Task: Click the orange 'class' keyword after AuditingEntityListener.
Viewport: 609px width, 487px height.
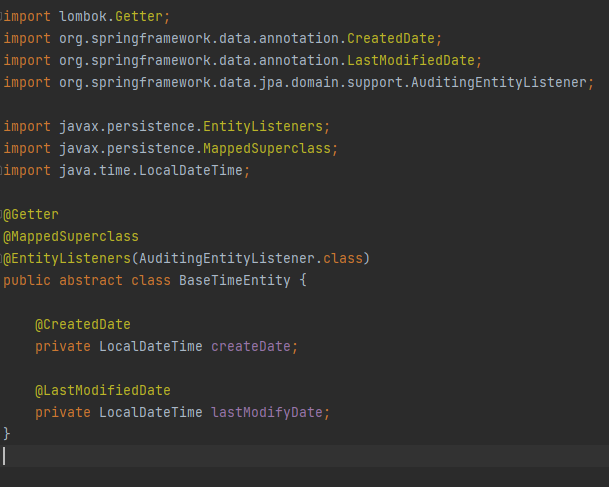Action: [343, 258]
